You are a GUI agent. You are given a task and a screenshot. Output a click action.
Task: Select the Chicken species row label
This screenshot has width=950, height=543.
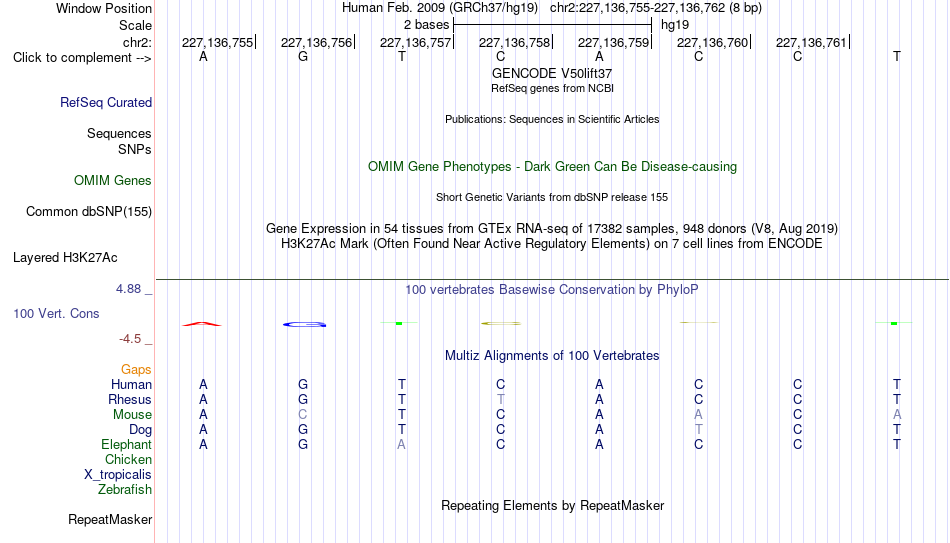point(128,459)
